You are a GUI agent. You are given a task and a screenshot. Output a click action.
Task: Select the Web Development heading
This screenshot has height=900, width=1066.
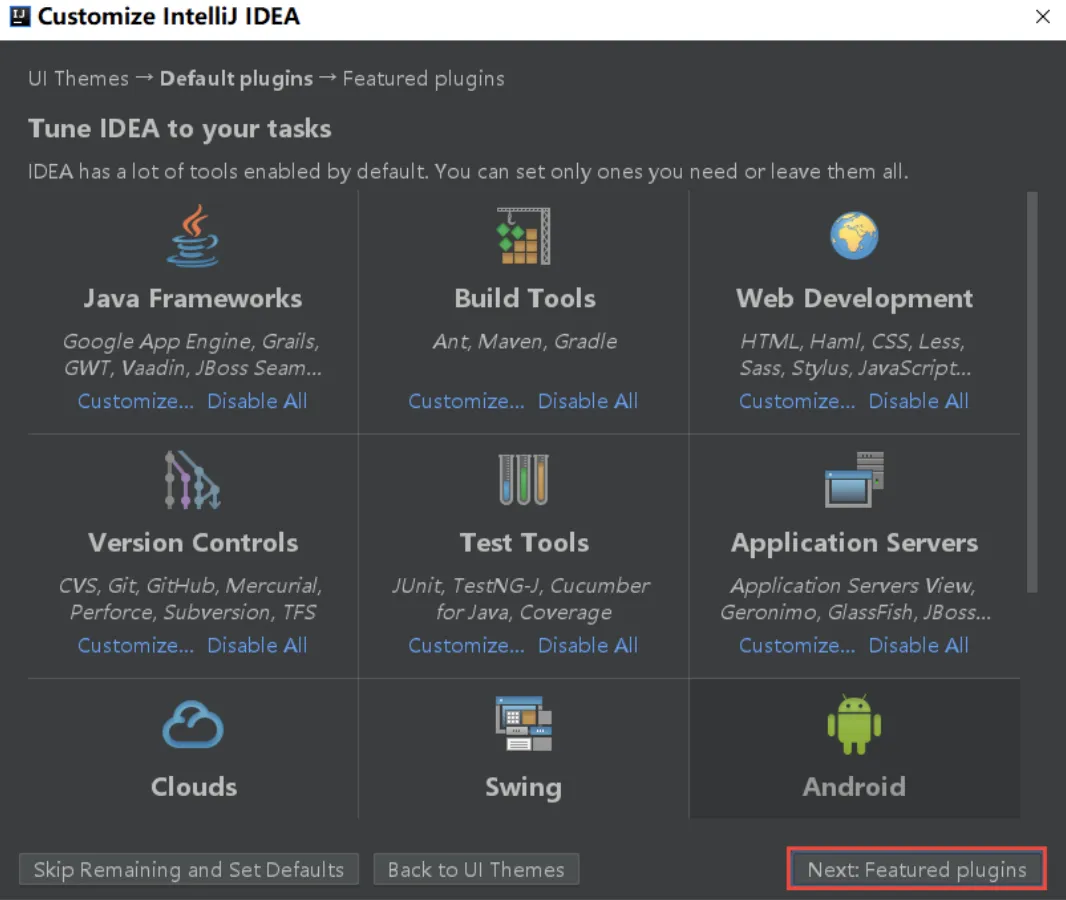coord(855,299)
